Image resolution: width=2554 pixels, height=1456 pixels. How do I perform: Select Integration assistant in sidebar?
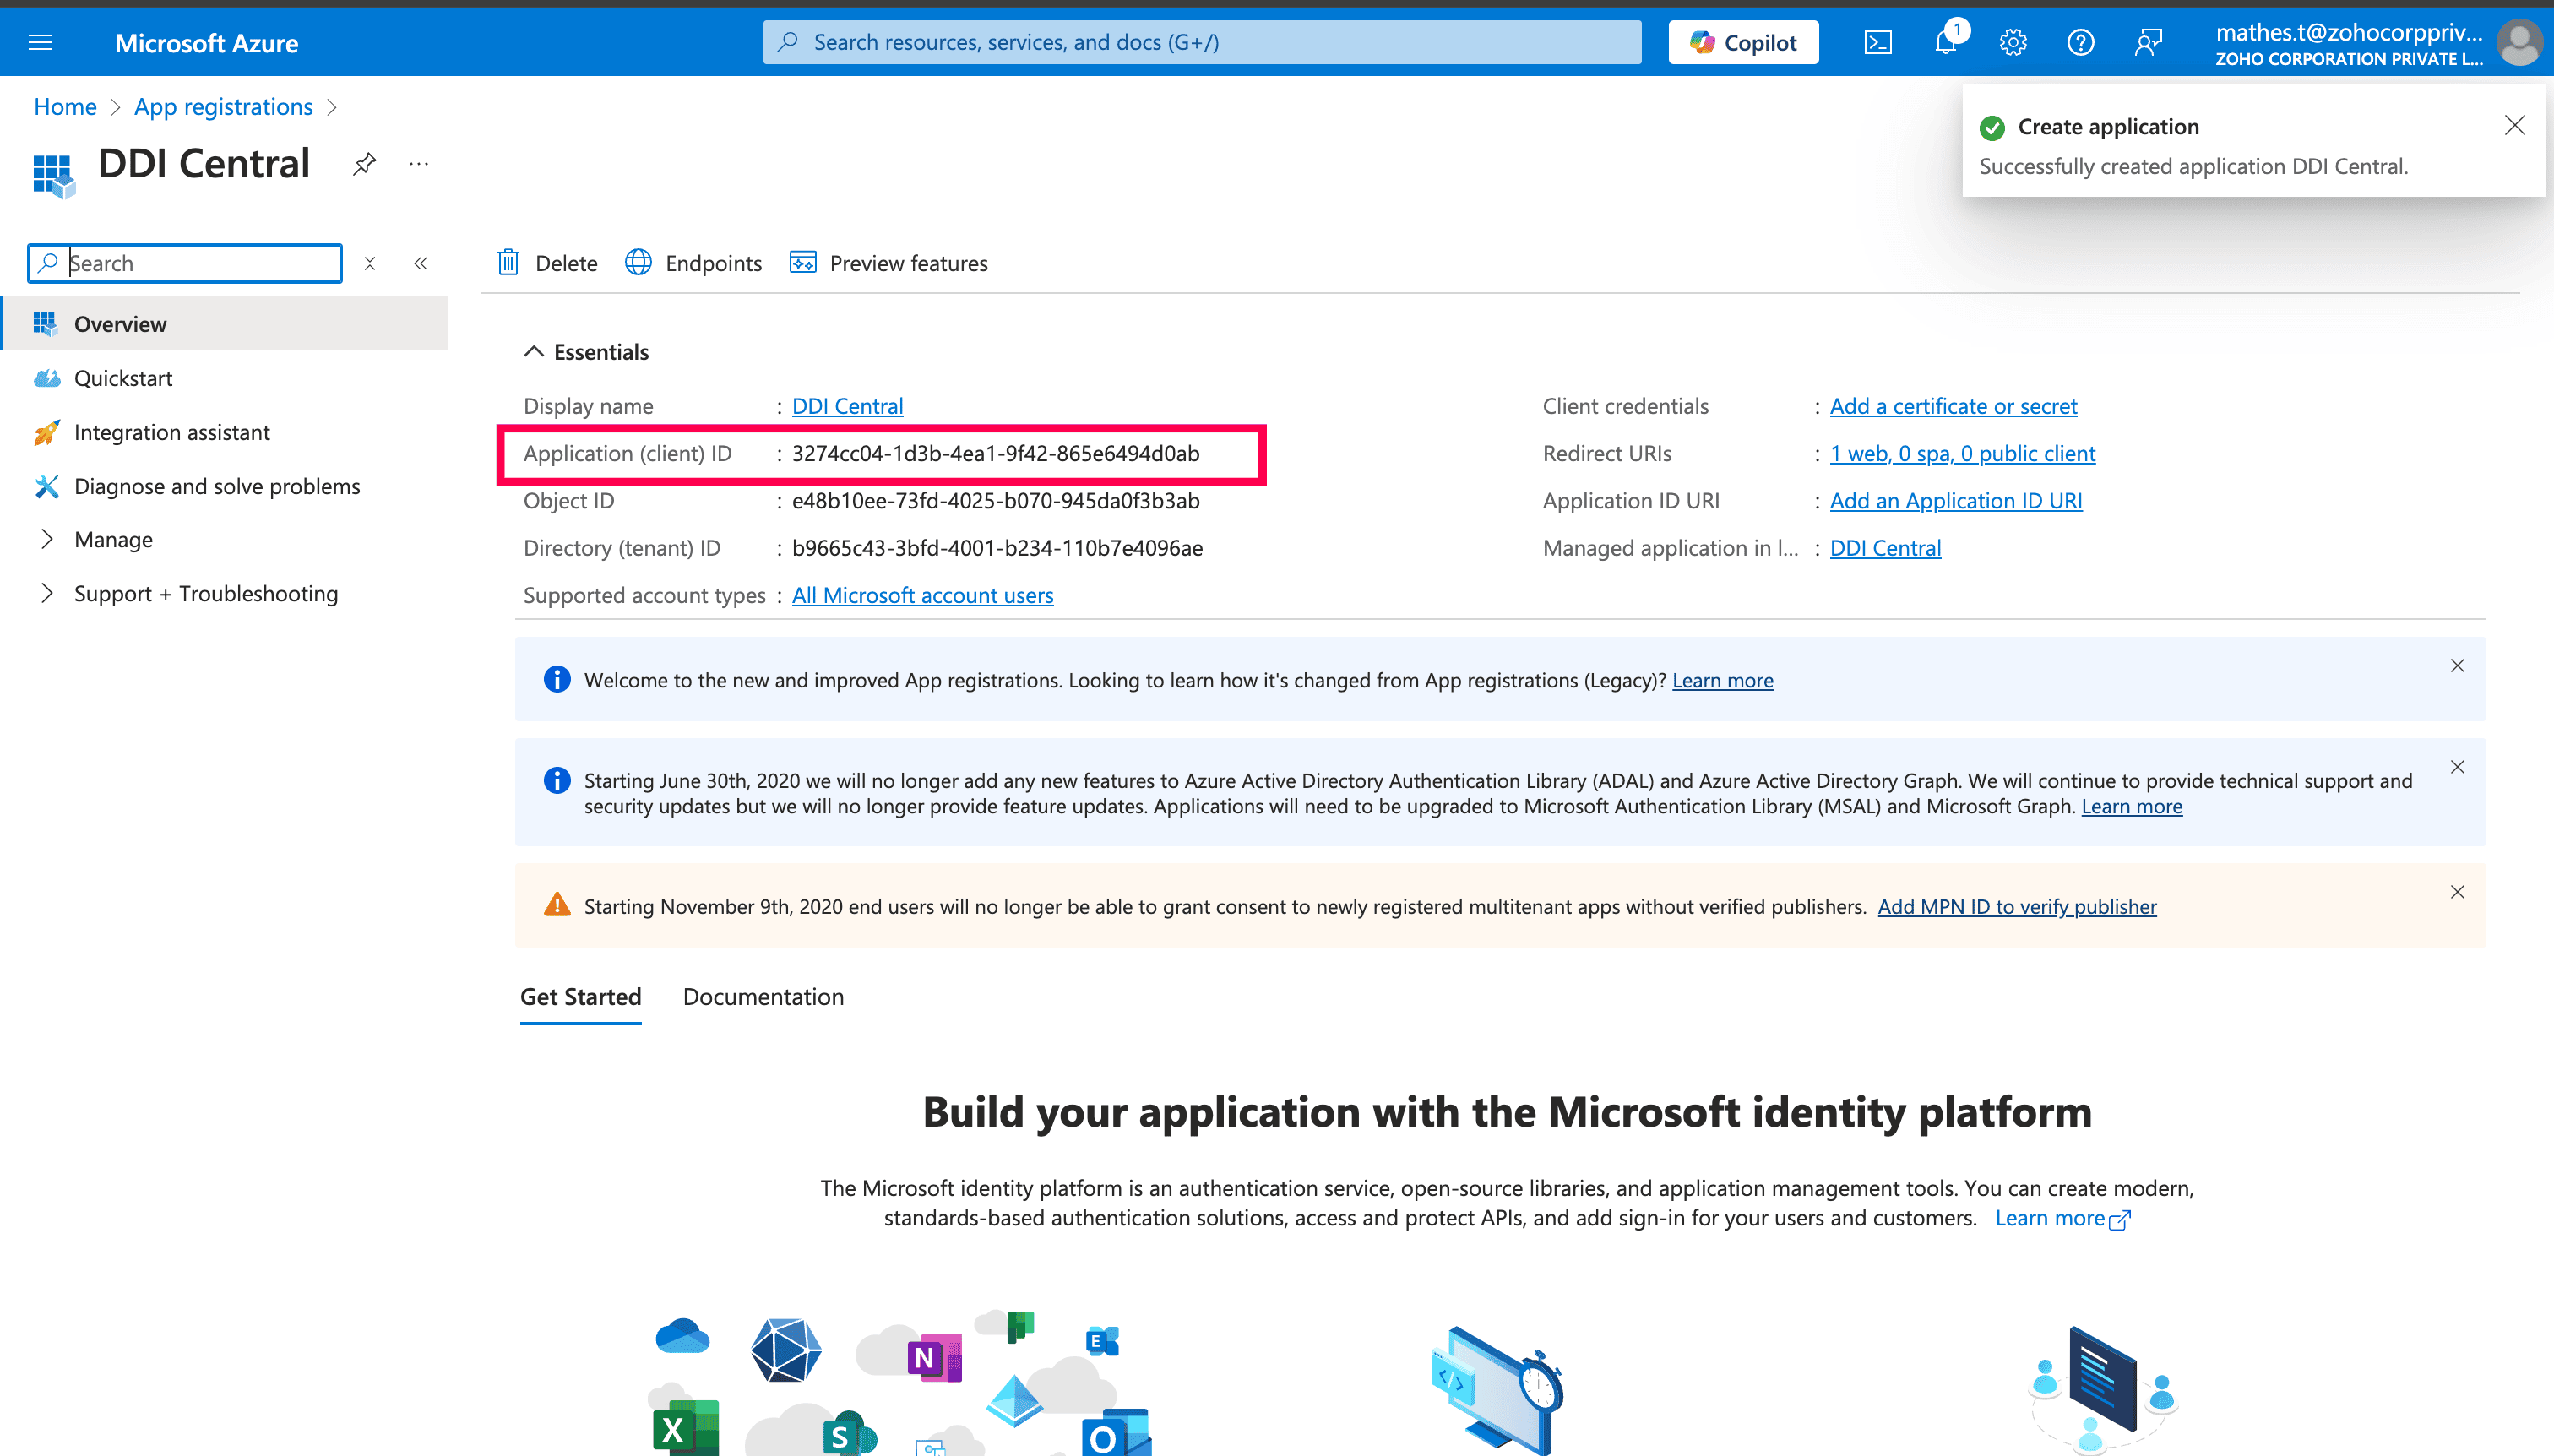pos(171,432)
